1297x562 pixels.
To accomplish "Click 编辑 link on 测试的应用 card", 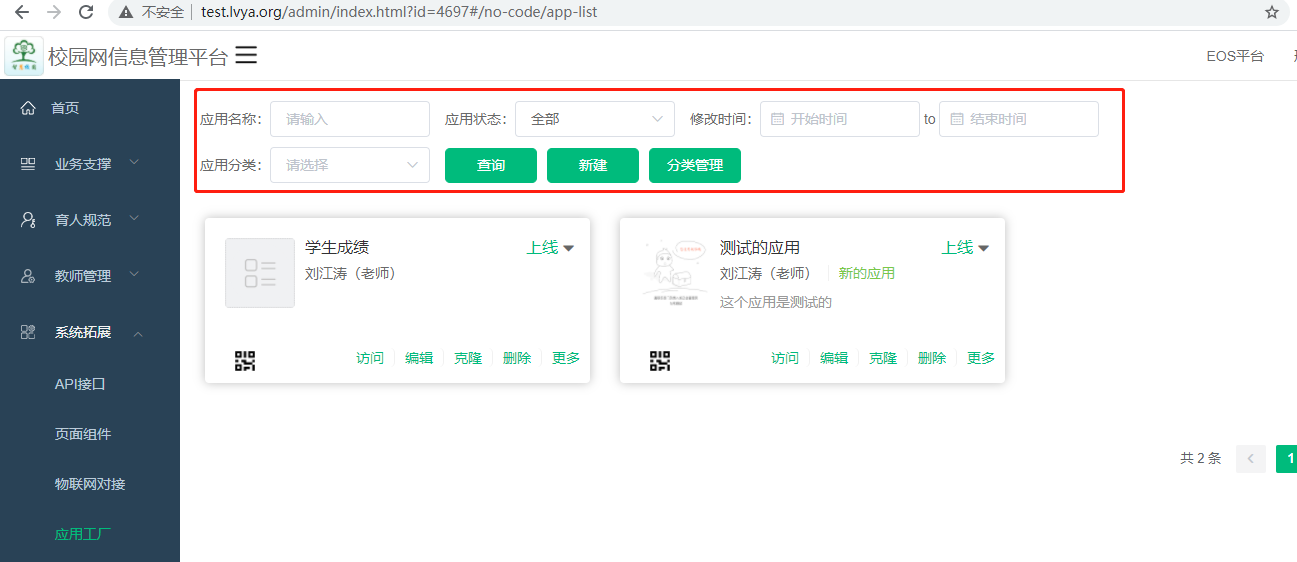I will (834, 358).
